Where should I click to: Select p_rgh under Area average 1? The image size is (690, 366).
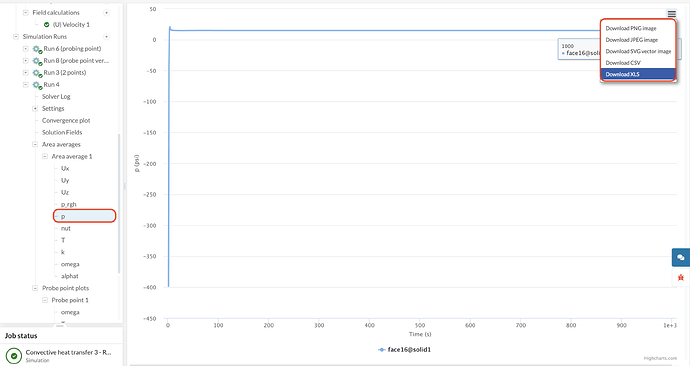[69, 204]
